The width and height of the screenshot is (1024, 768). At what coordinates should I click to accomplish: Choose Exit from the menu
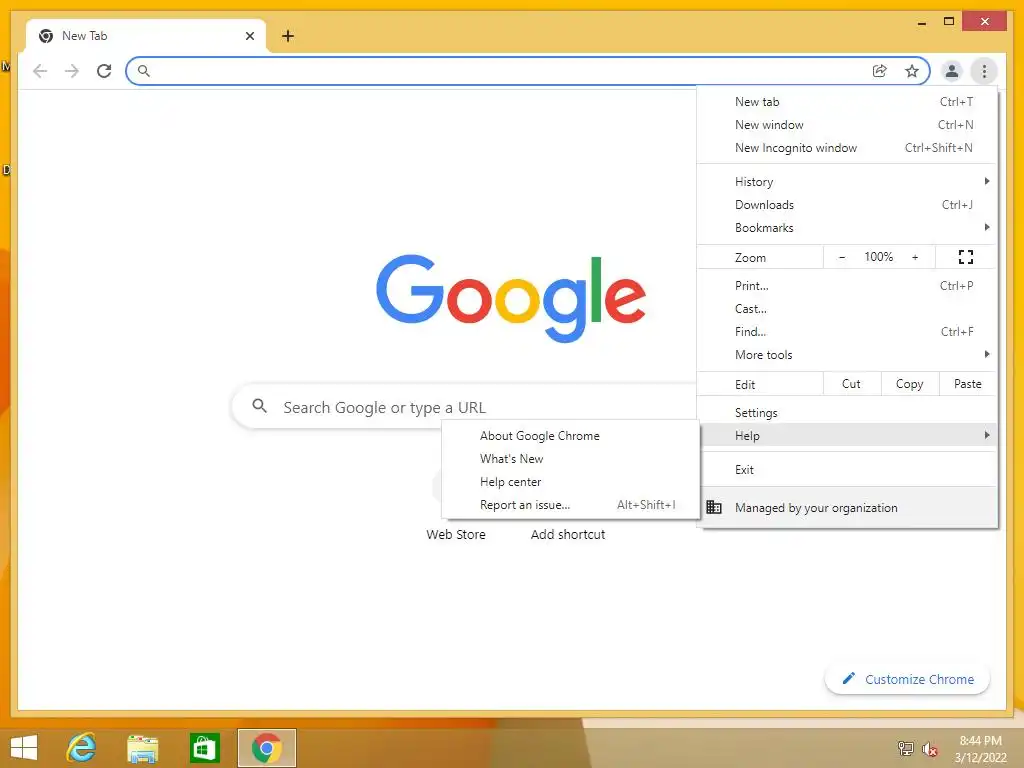click(847, 470)
